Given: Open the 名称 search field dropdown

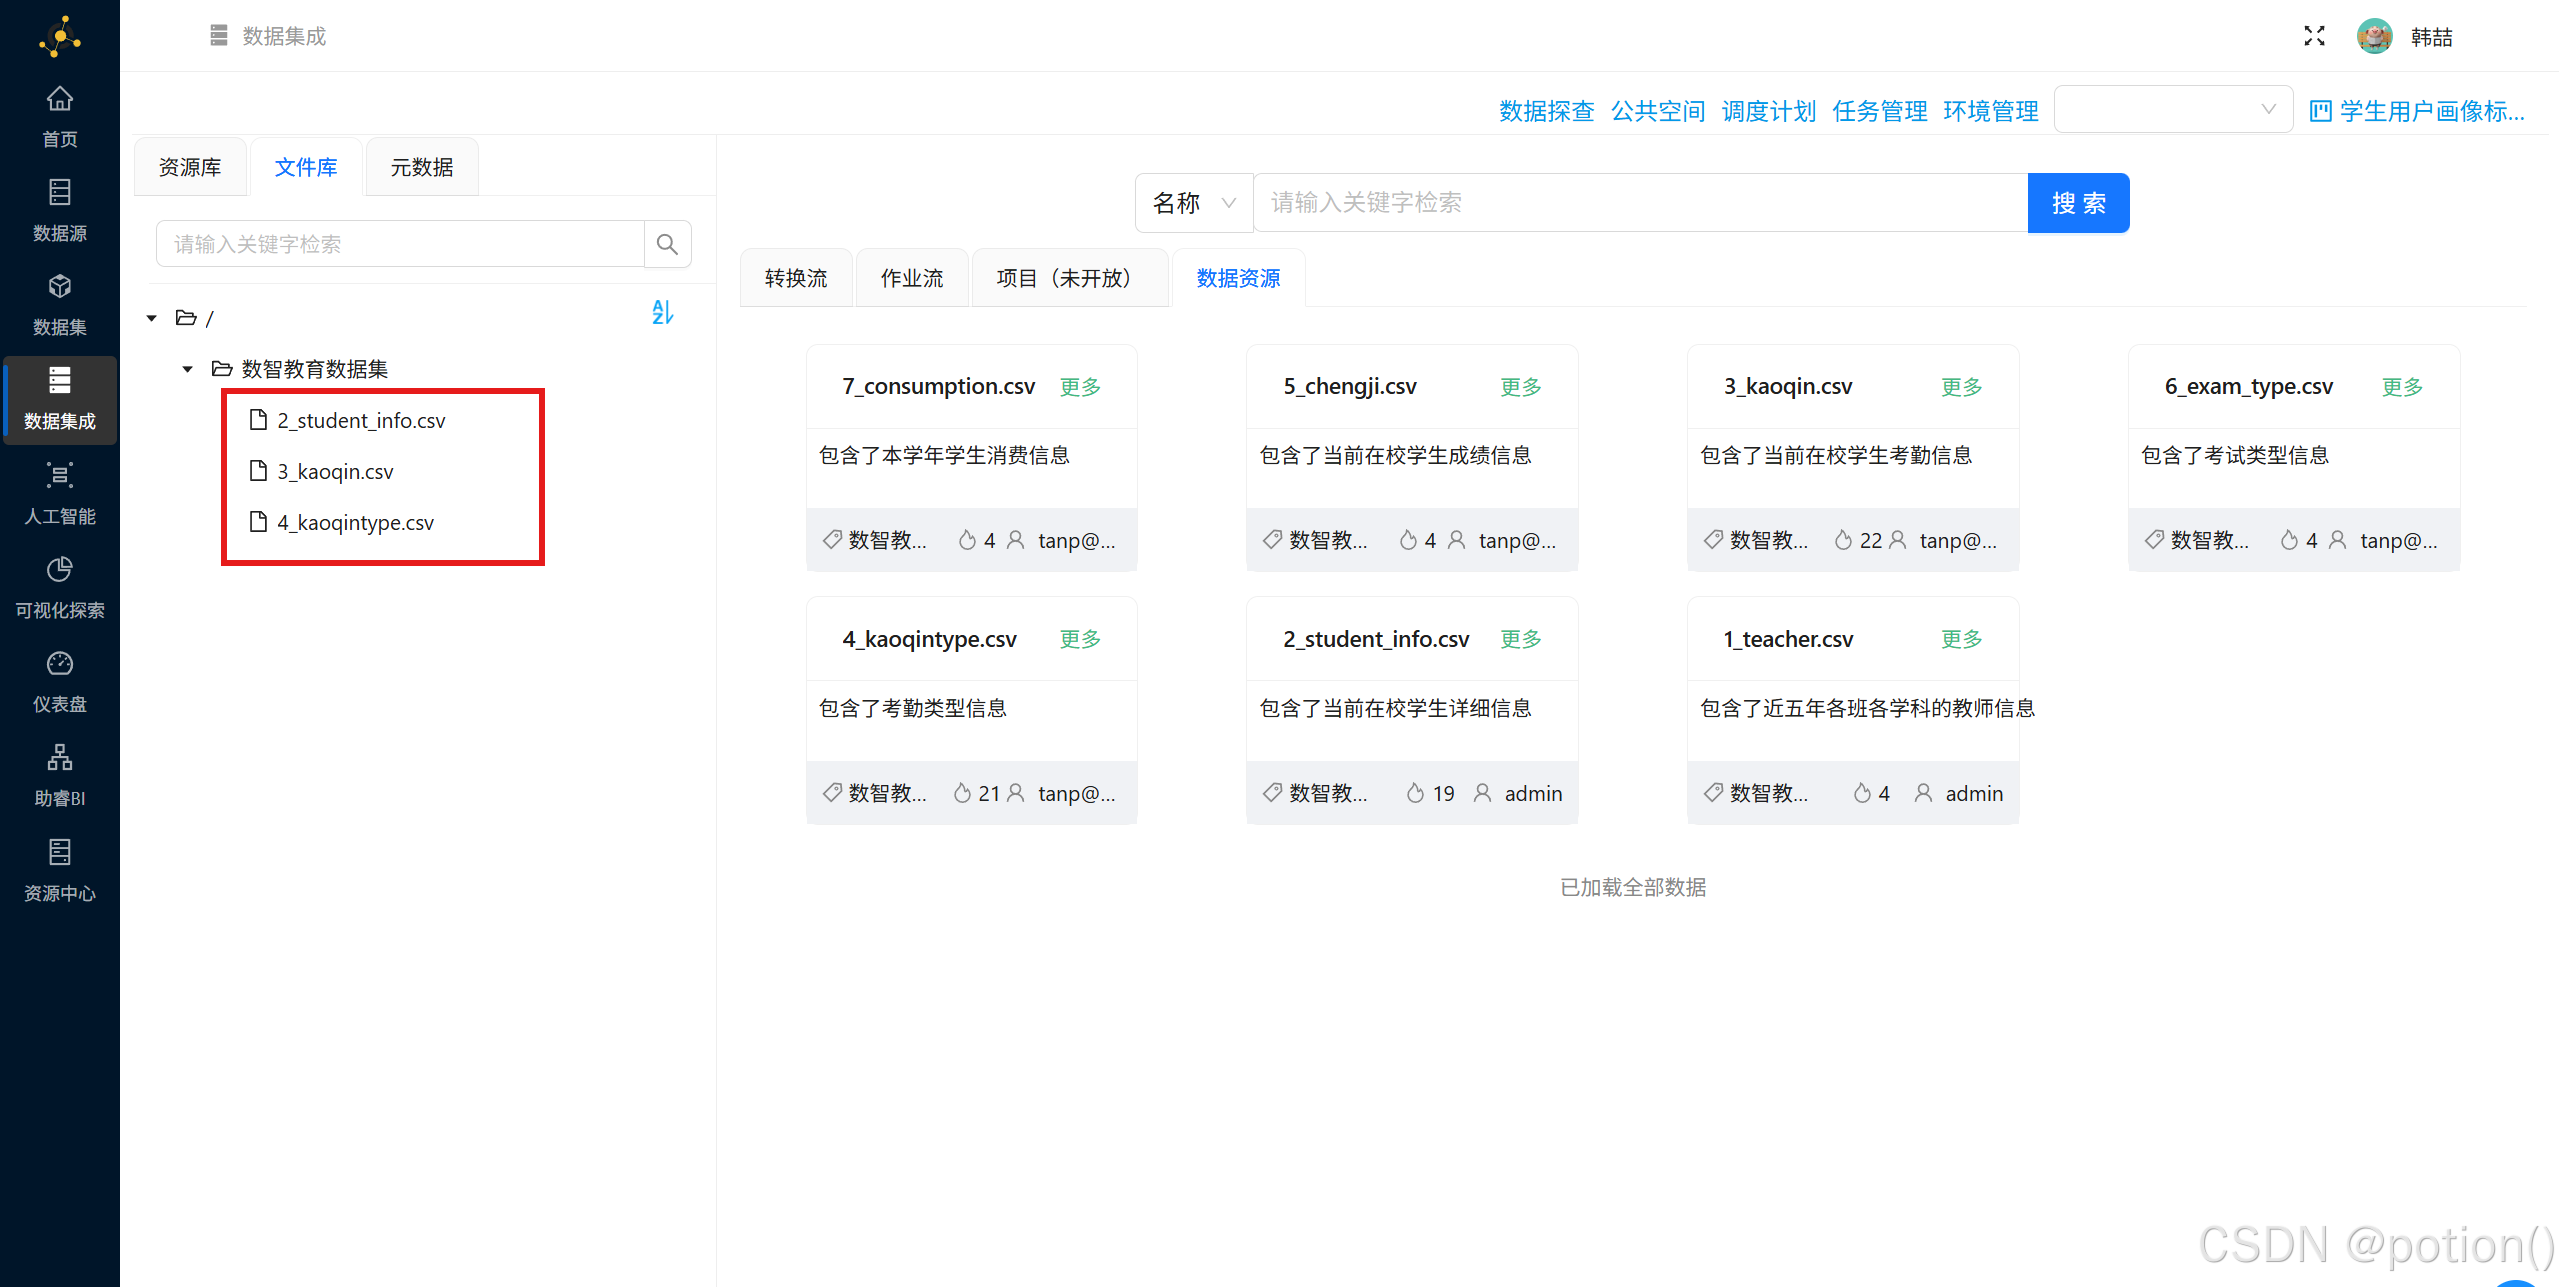Looking at the screenshot, I should coord(1193,203).
